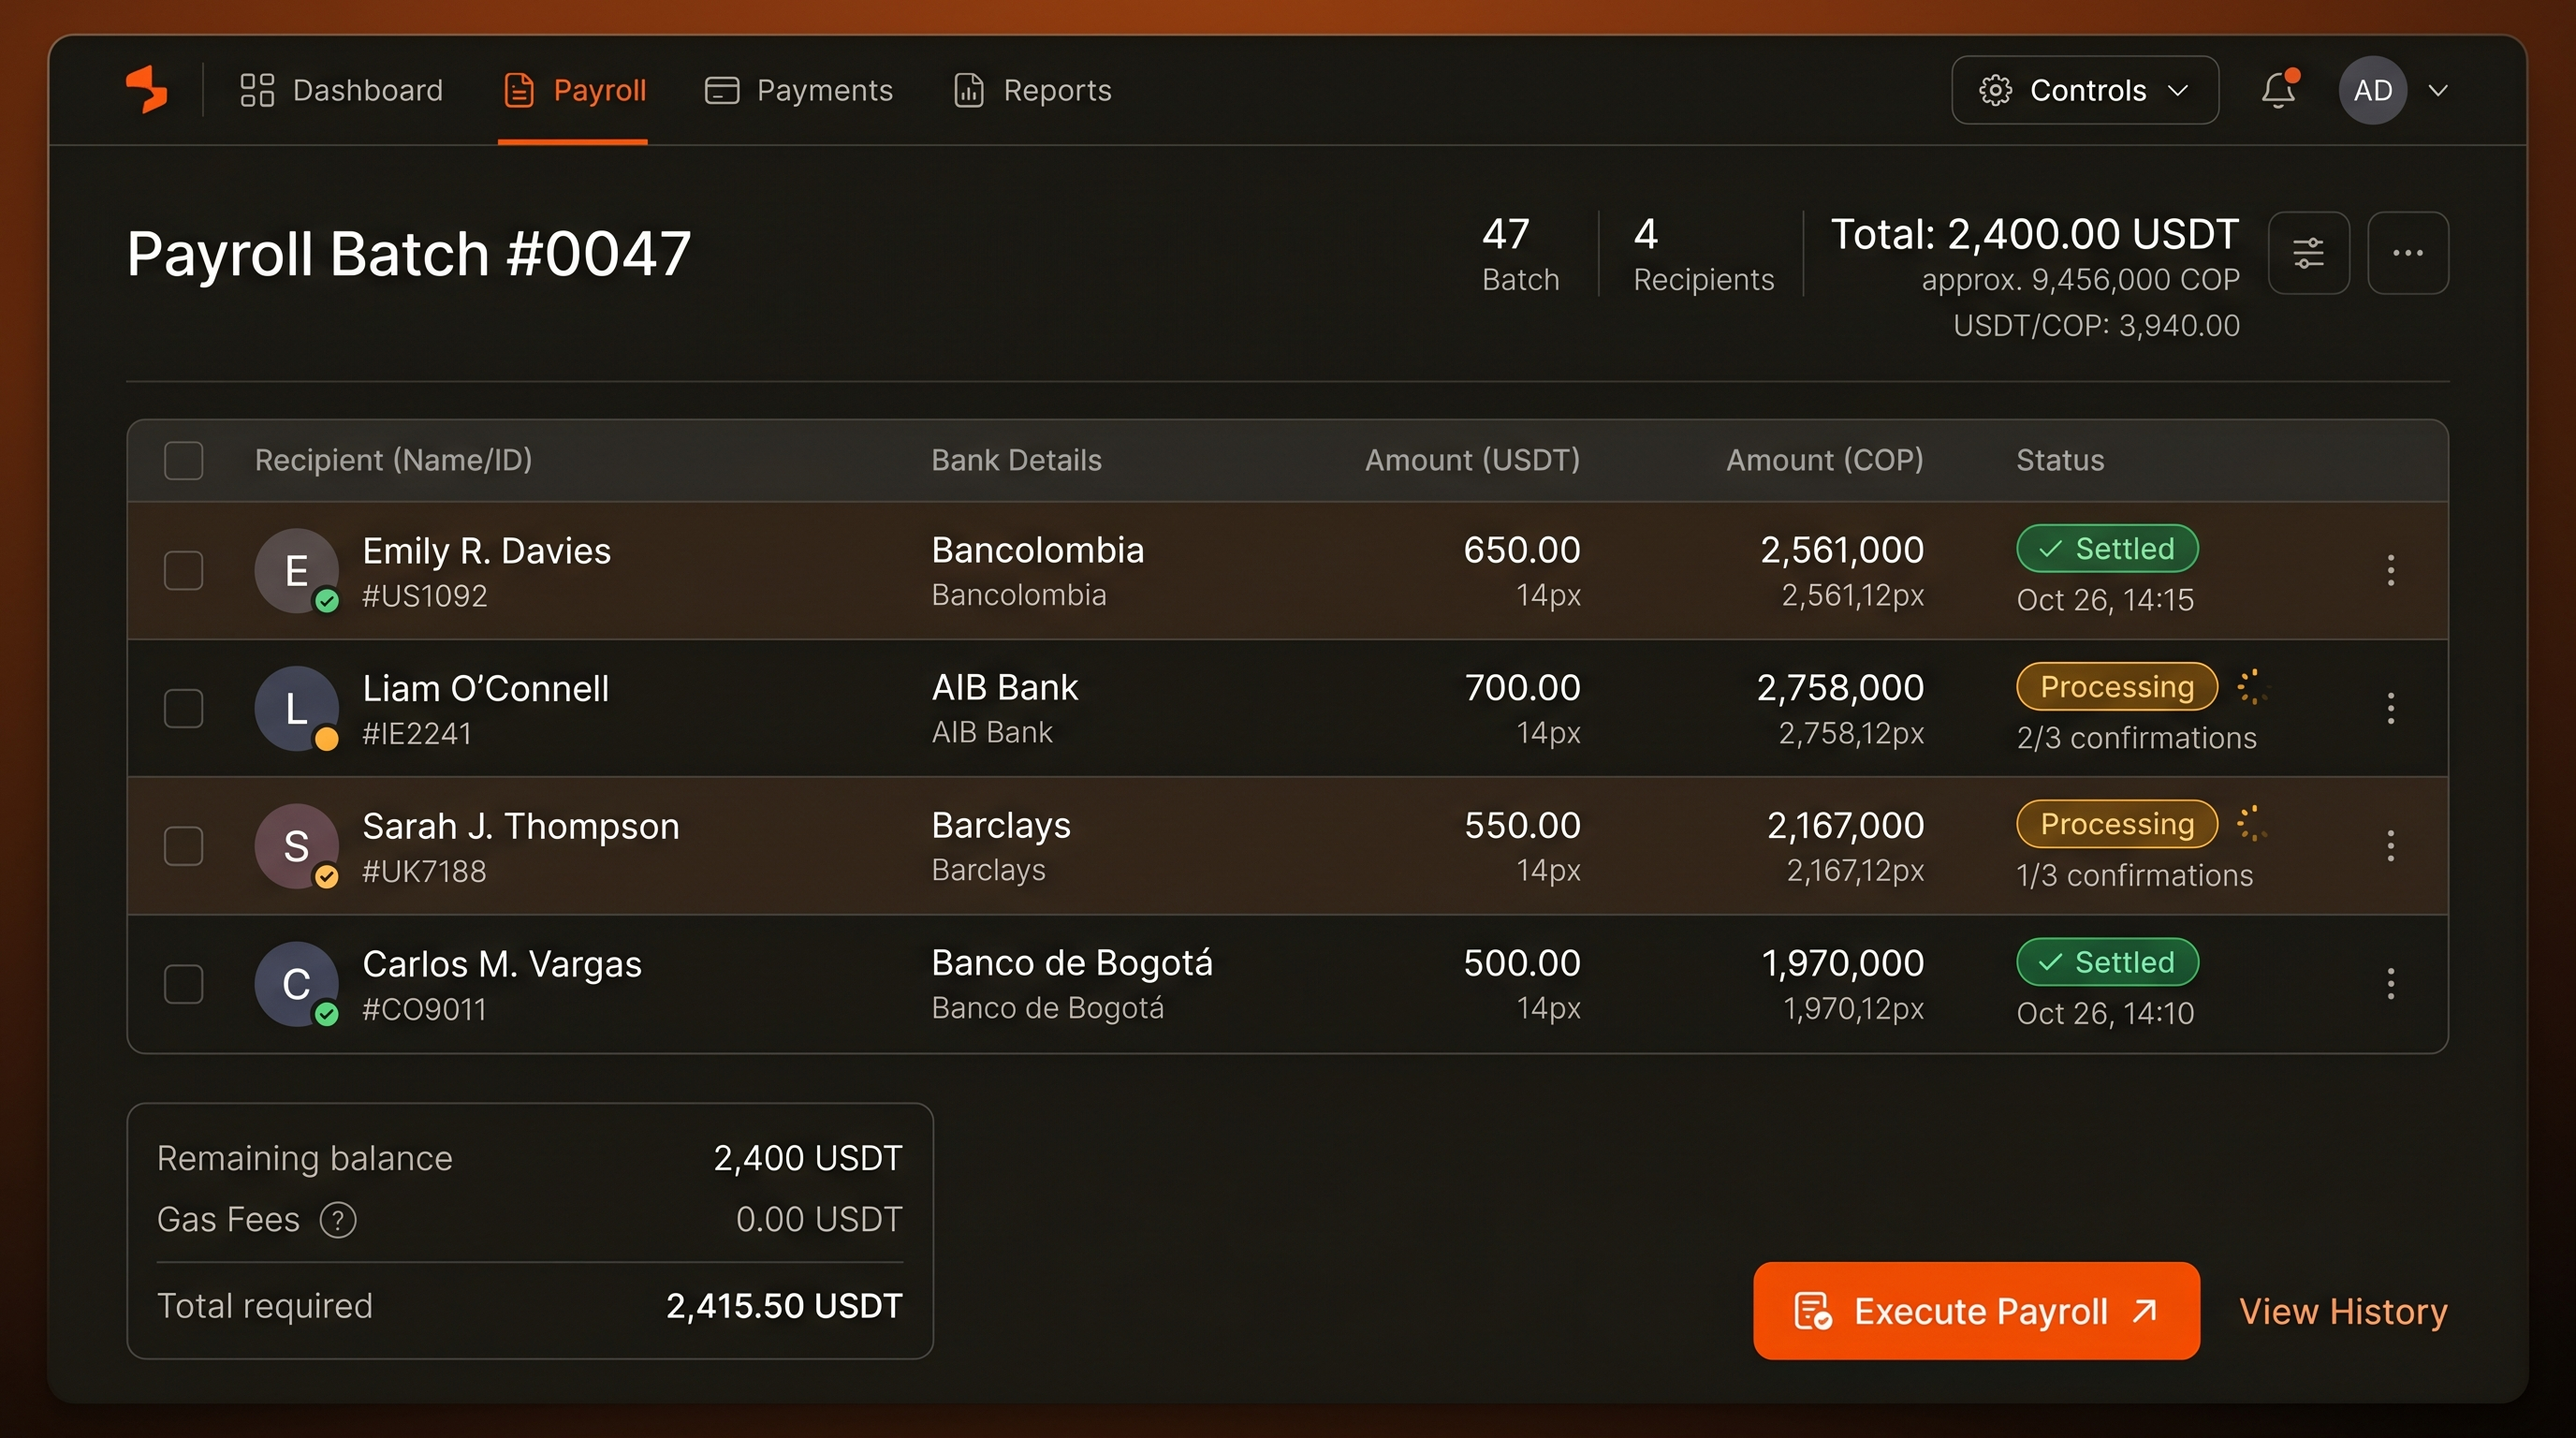Click Settled badge for Carlos M. Vargas

(x=2107, y=962)
